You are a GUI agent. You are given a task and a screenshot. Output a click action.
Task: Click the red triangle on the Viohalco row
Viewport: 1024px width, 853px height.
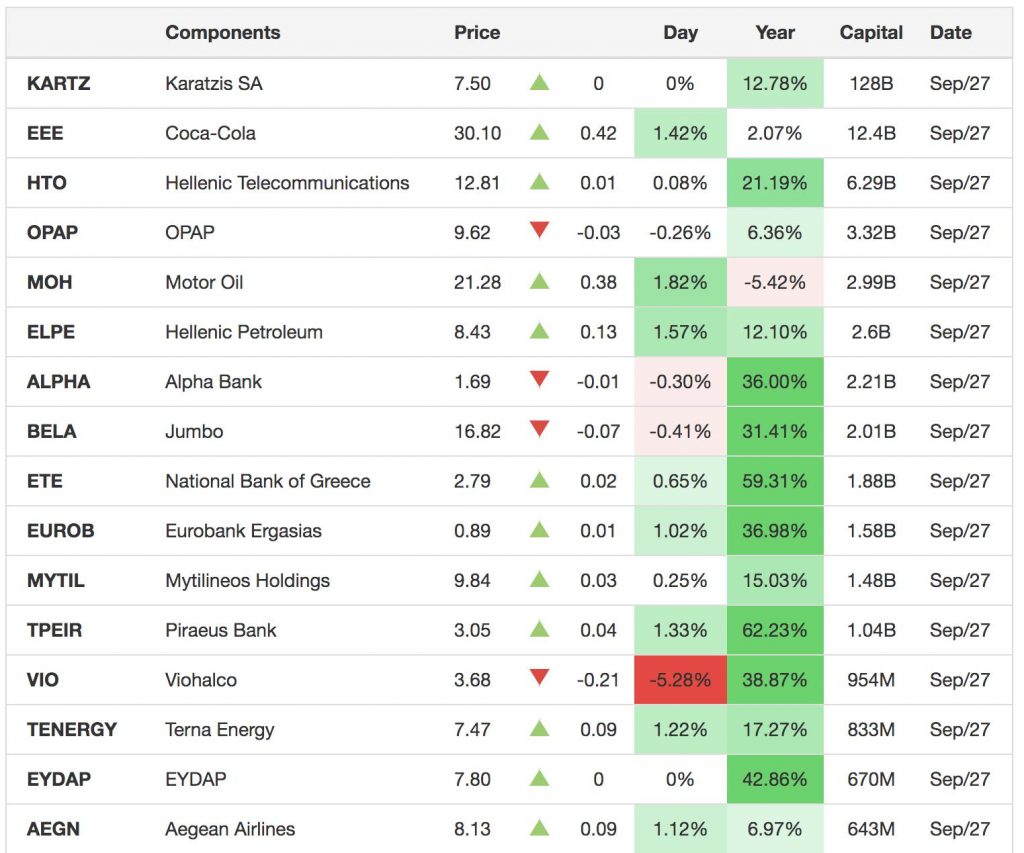pos(539,679)
